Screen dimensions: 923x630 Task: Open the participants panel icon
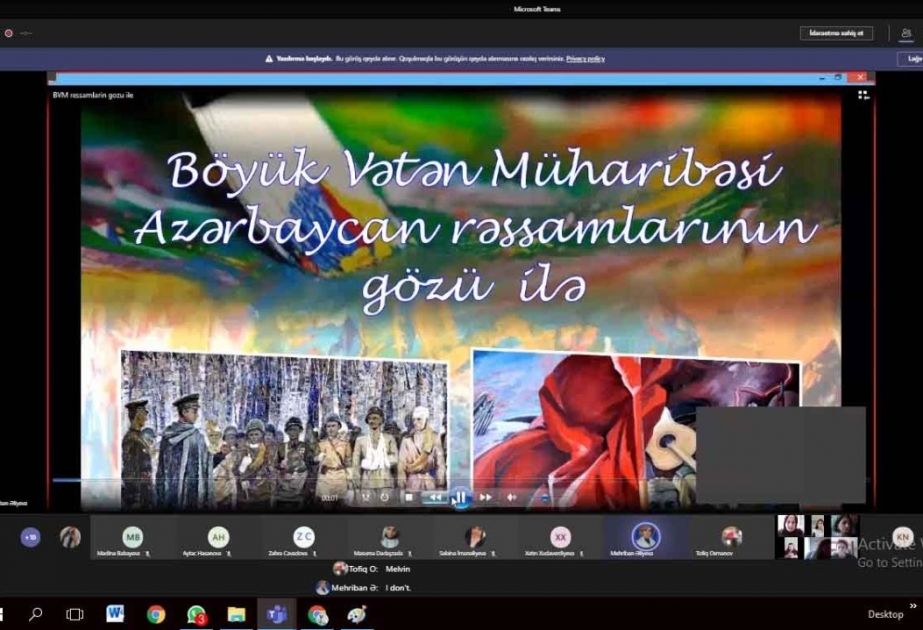[x=906, y=33]
